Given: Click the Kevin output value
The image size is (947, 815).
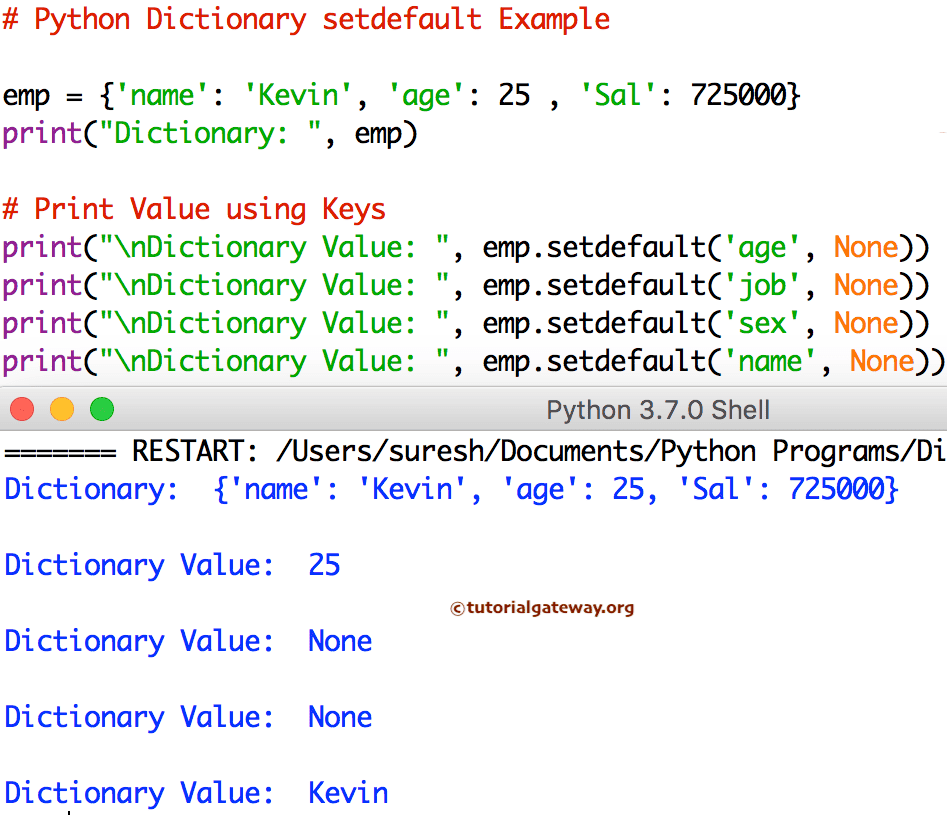Looking at the screenshot, I should (347, 792).
